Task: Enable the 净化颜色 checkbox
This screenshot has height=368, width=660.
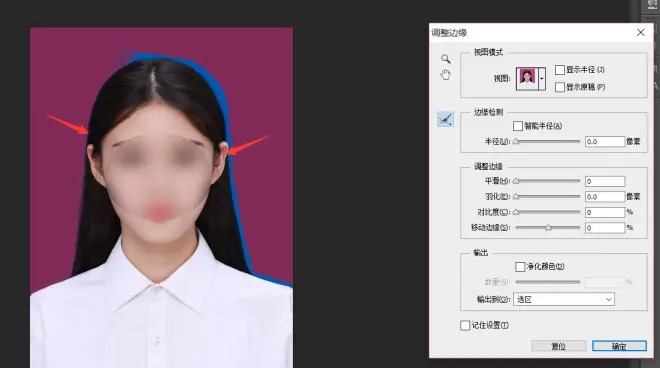Action: coord(520,267)
